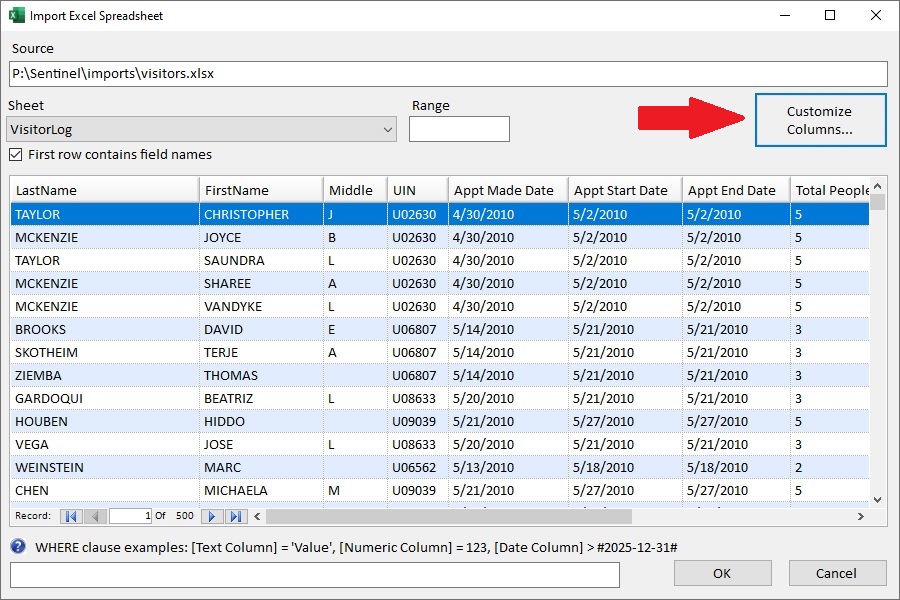Click the Appt End Date column header
This screenshot has height=600, width=900.
tap(736, 190)
